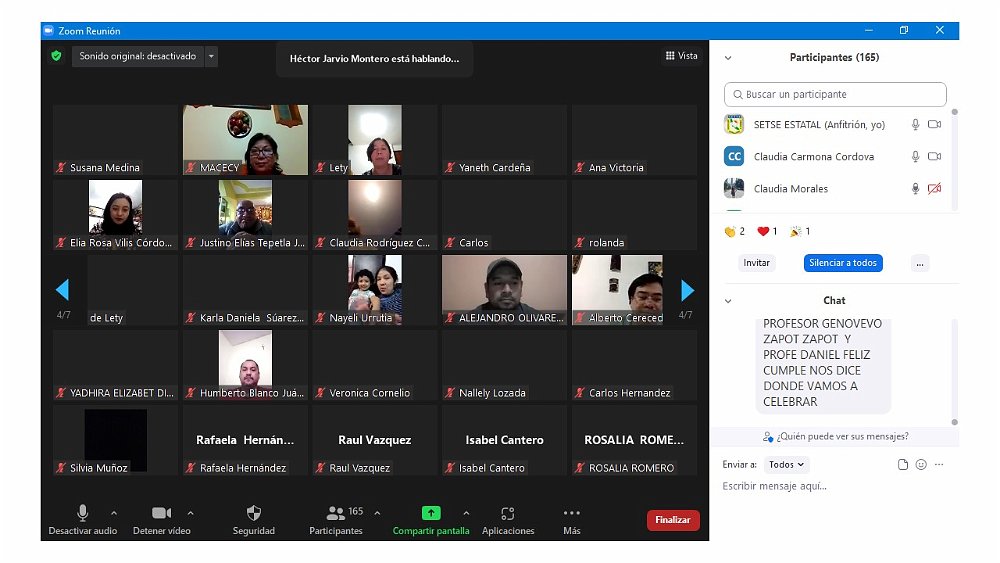Toggle Sonido original desactivado button
Viewport: 1000px width, 563px height.
137,56
